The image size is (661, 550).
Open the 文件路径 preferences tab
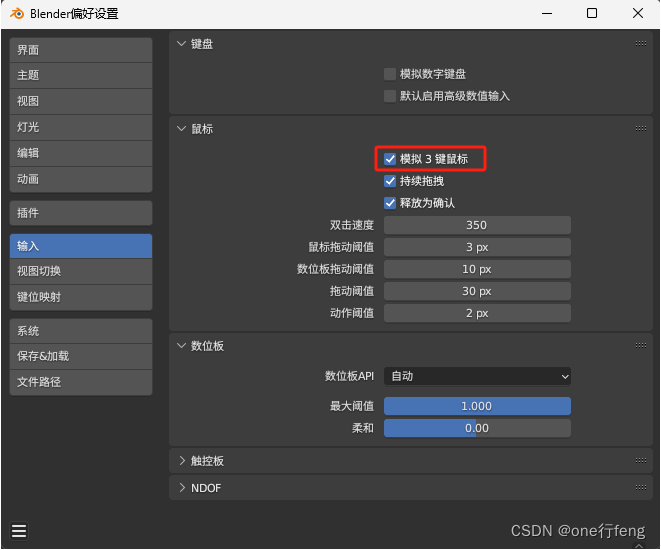coord(81,382)
